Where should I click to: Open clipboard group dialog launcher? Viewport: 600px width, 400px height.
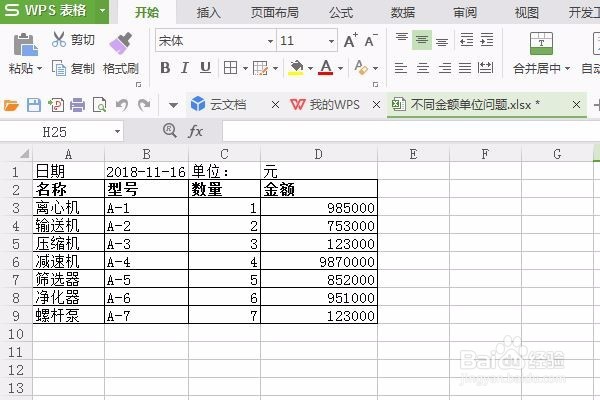(139, 85)
